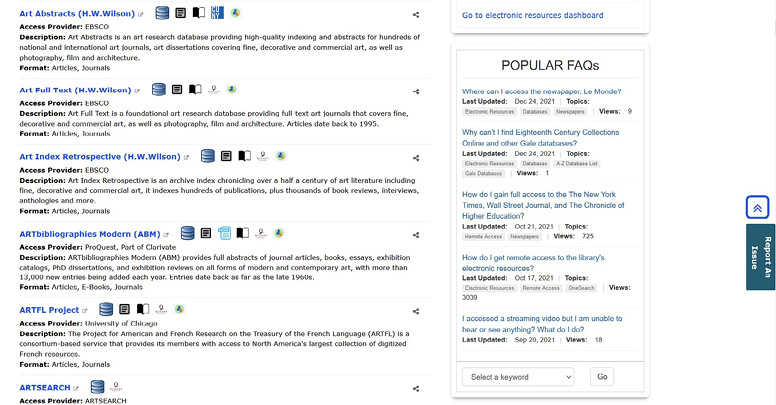The width and height of the screenshot is (776, 405).
Task: Go to electronic resources dashboard
Action: (x=532, y=15)
